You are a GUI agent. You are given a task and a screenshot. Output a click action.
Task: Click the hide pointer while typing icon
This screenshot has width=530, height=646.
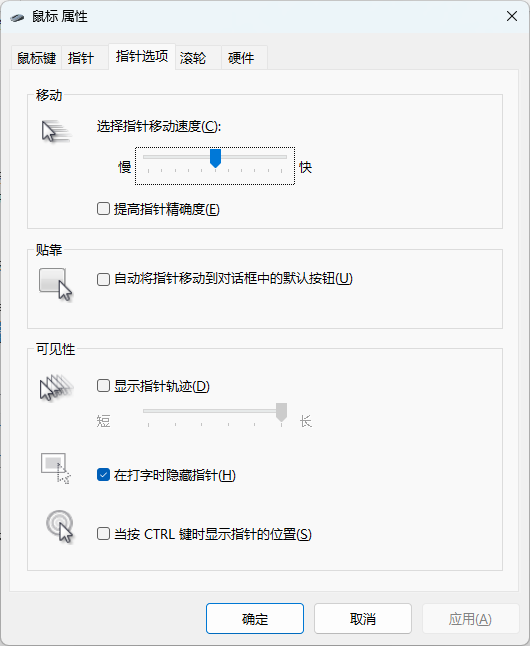(x=56, y=468)
